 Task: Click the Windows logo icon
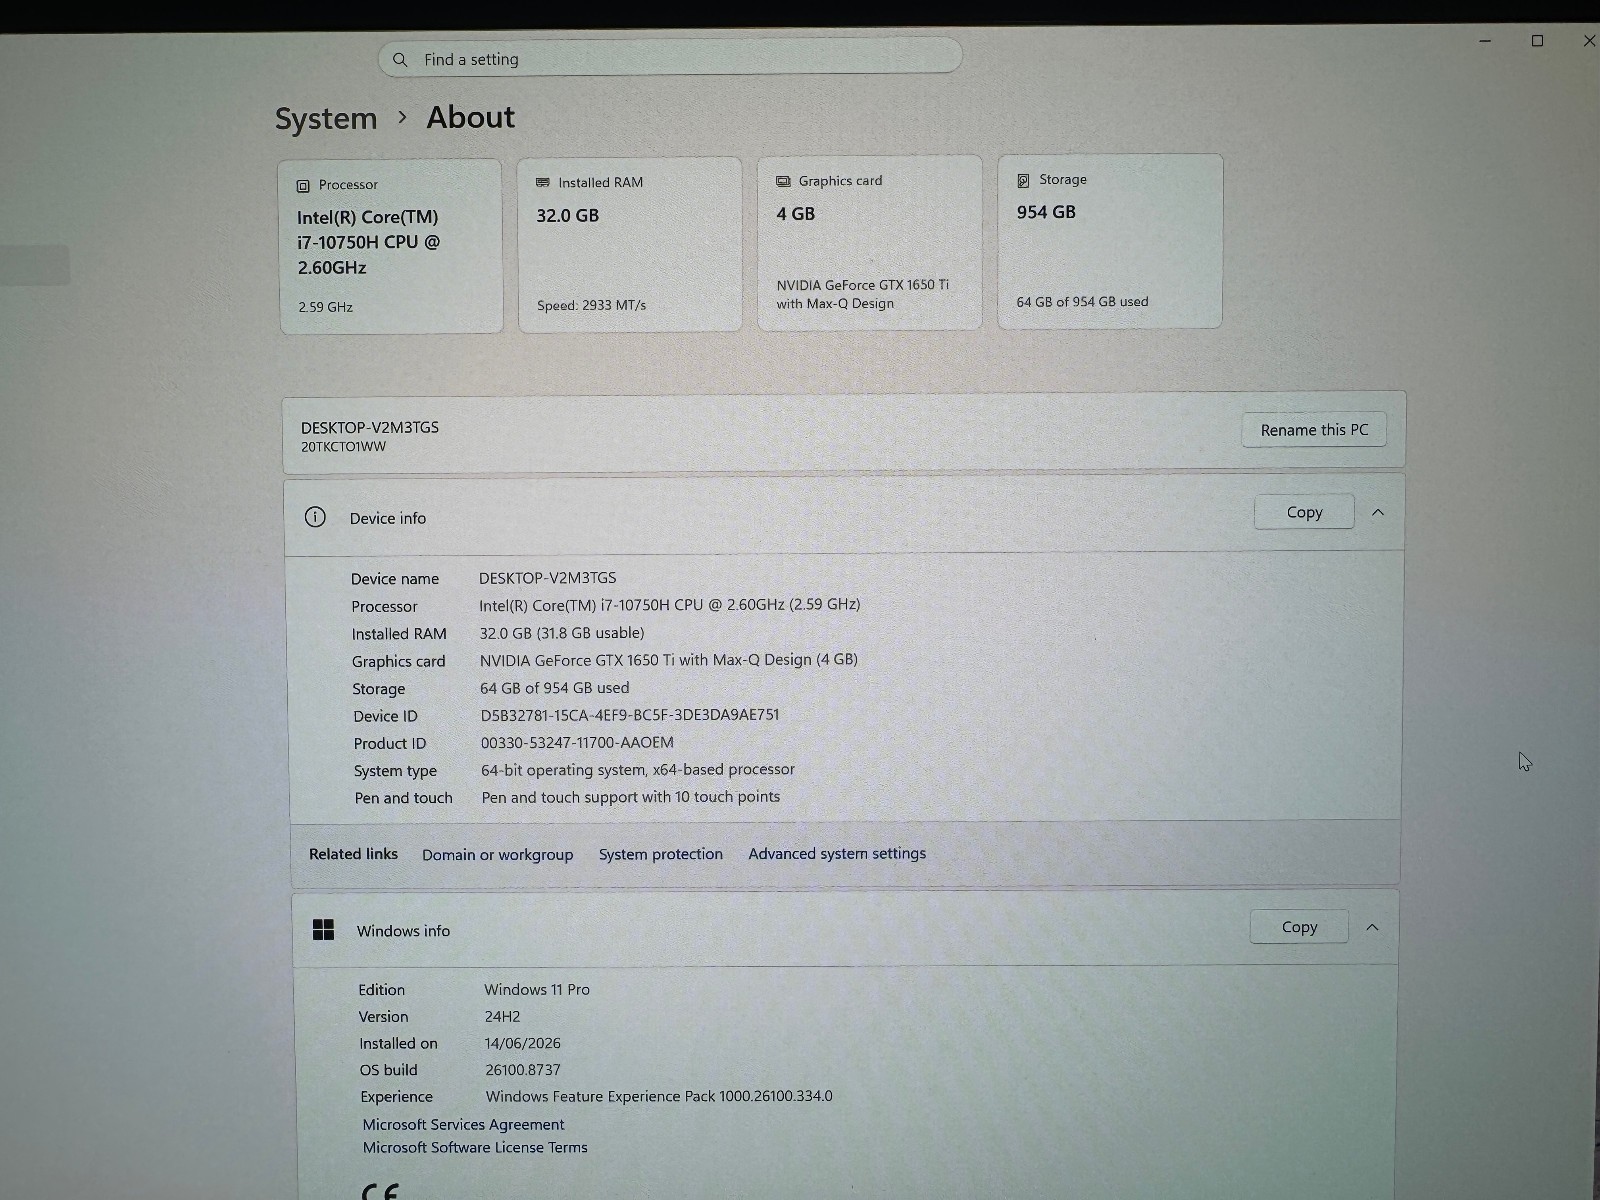pos(323,930)
